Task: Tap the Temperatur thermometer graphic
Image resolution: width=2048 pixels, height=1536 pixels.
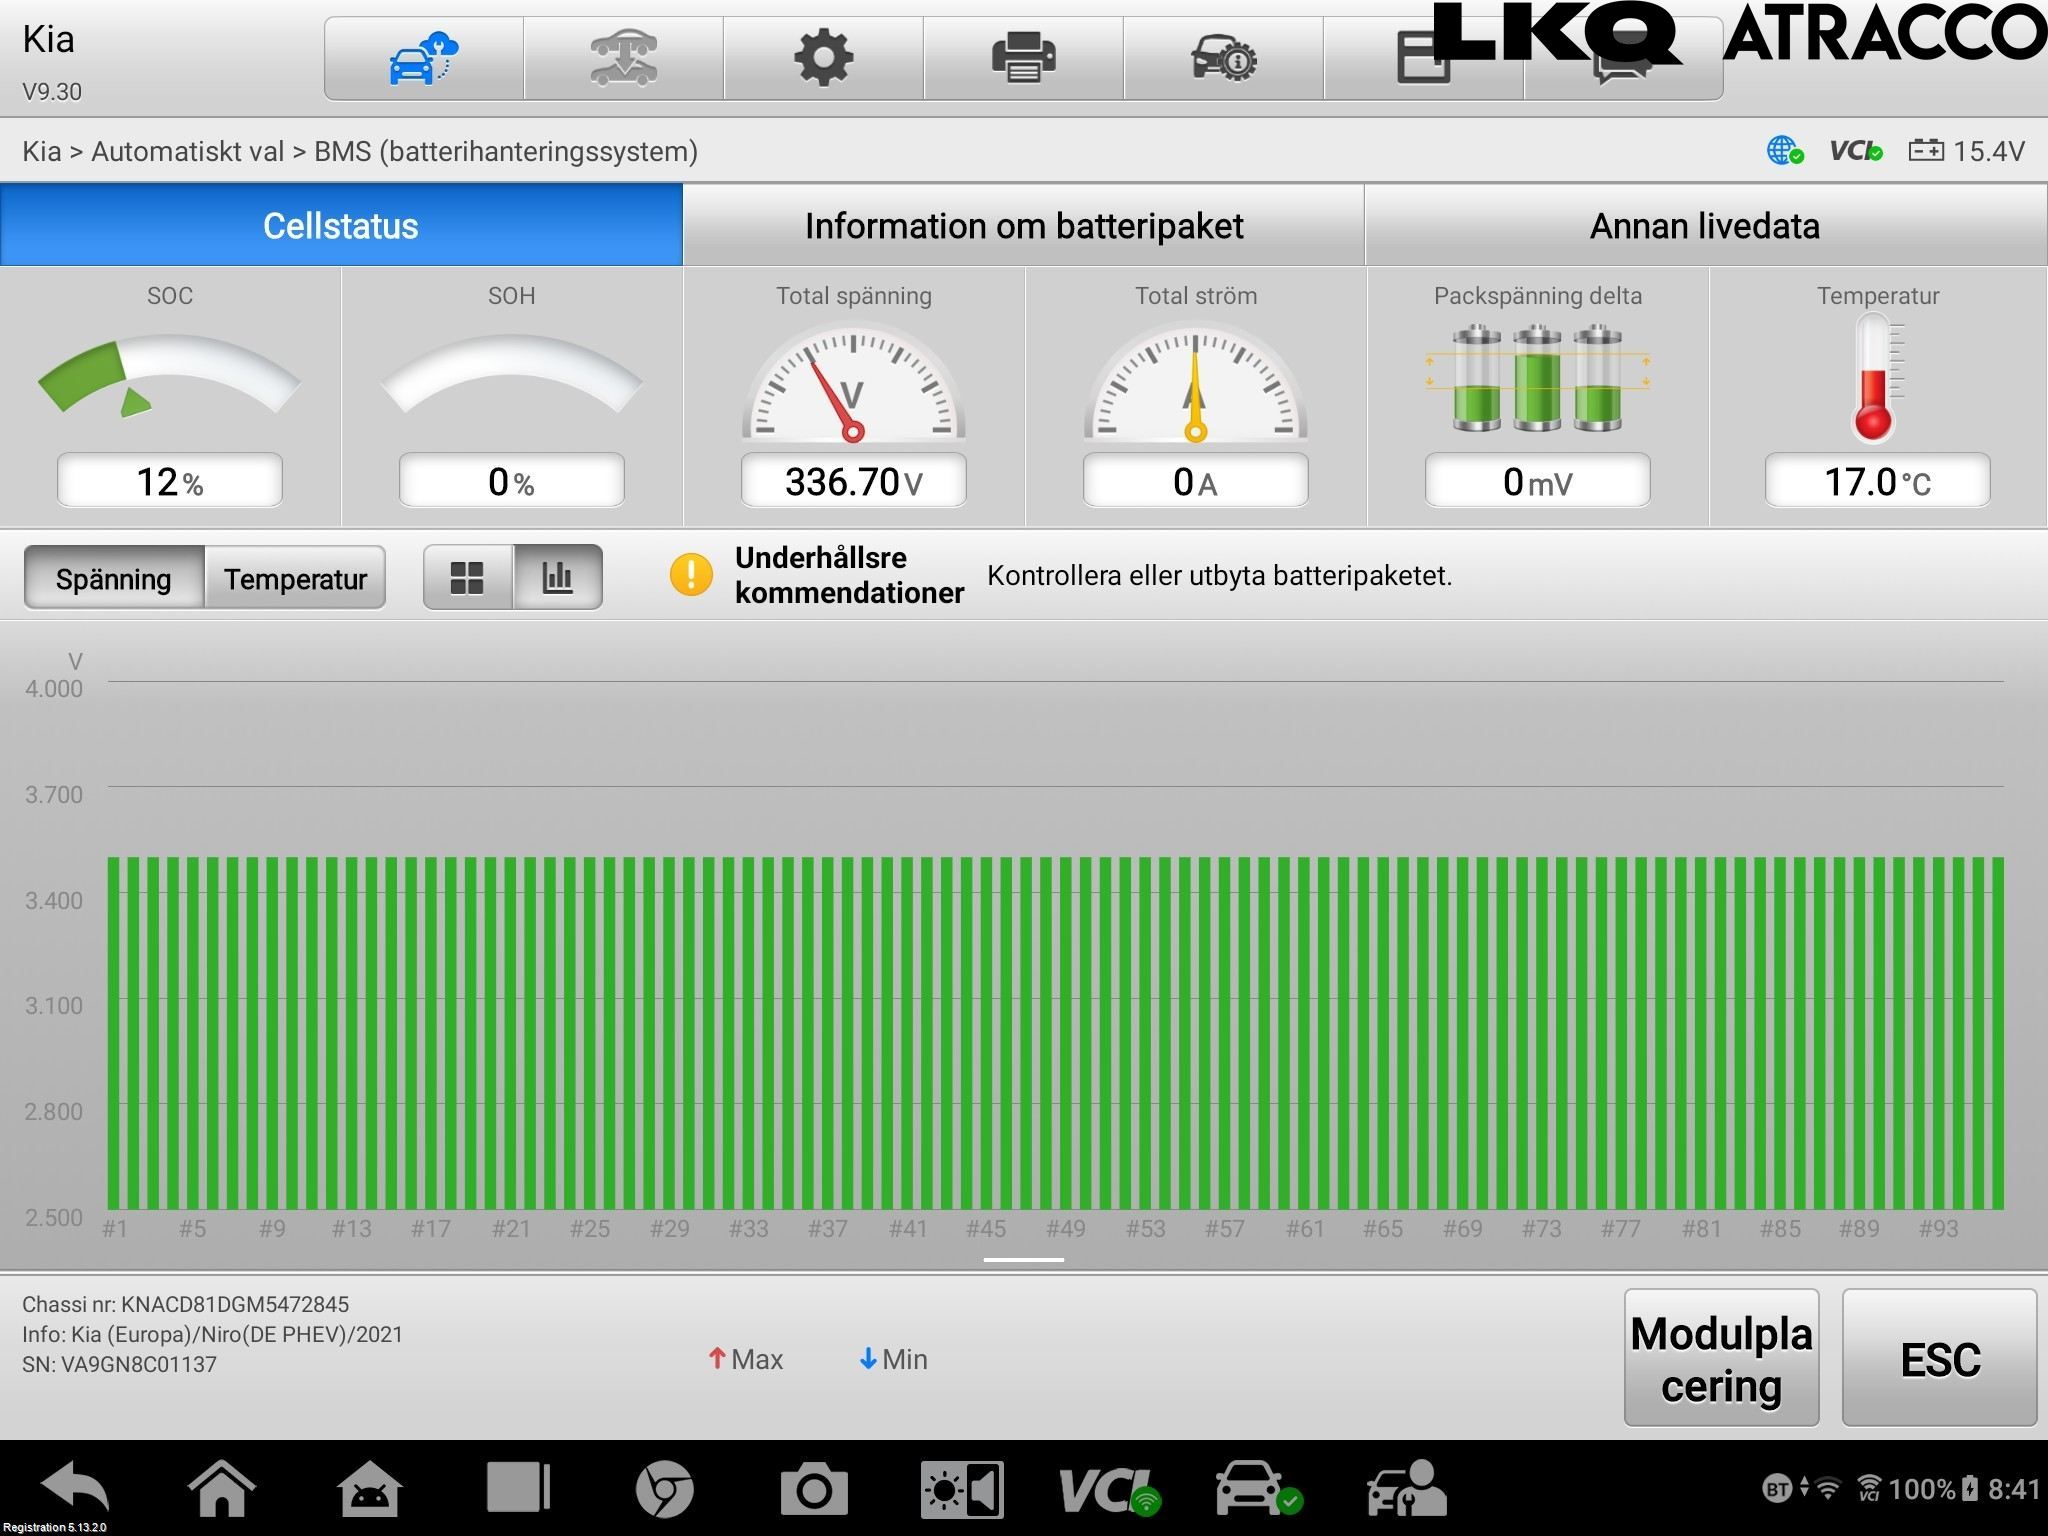Action: (1877, 377)
